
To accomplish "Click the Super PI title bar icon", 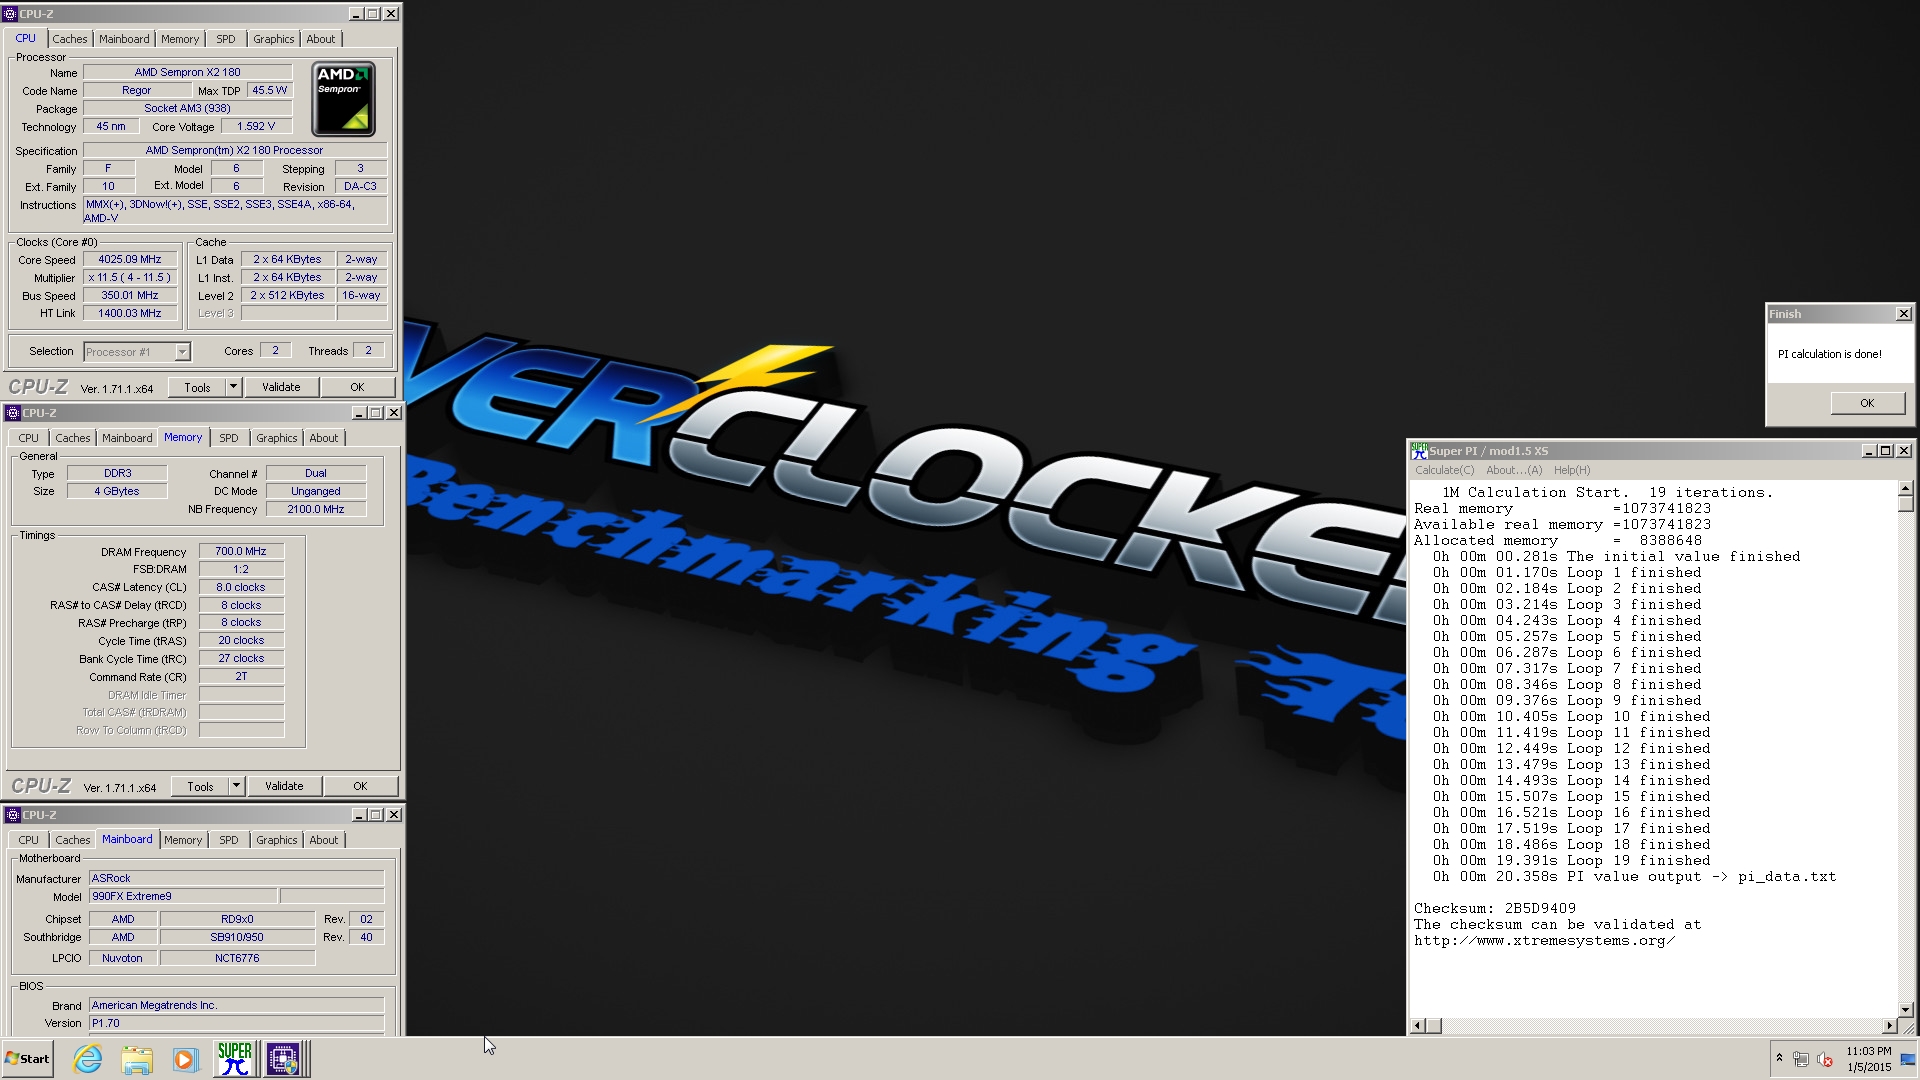I will pos(1419,451).
